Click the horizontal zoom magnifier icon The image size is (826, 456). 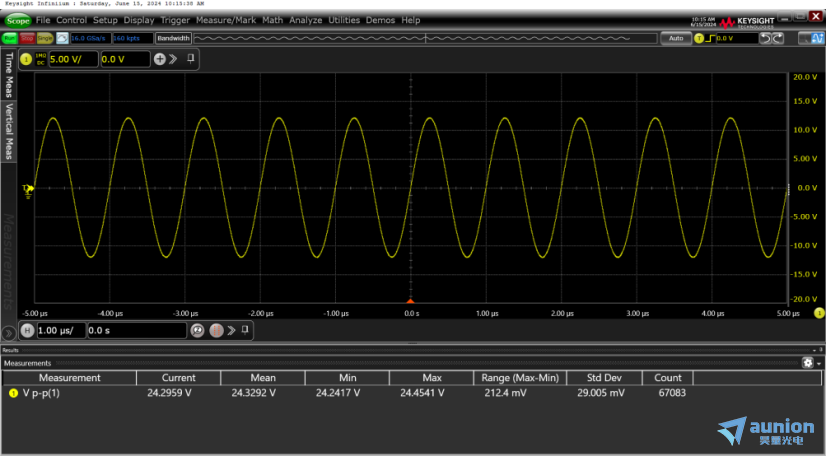pyautogui.click(x=198, y=331)
